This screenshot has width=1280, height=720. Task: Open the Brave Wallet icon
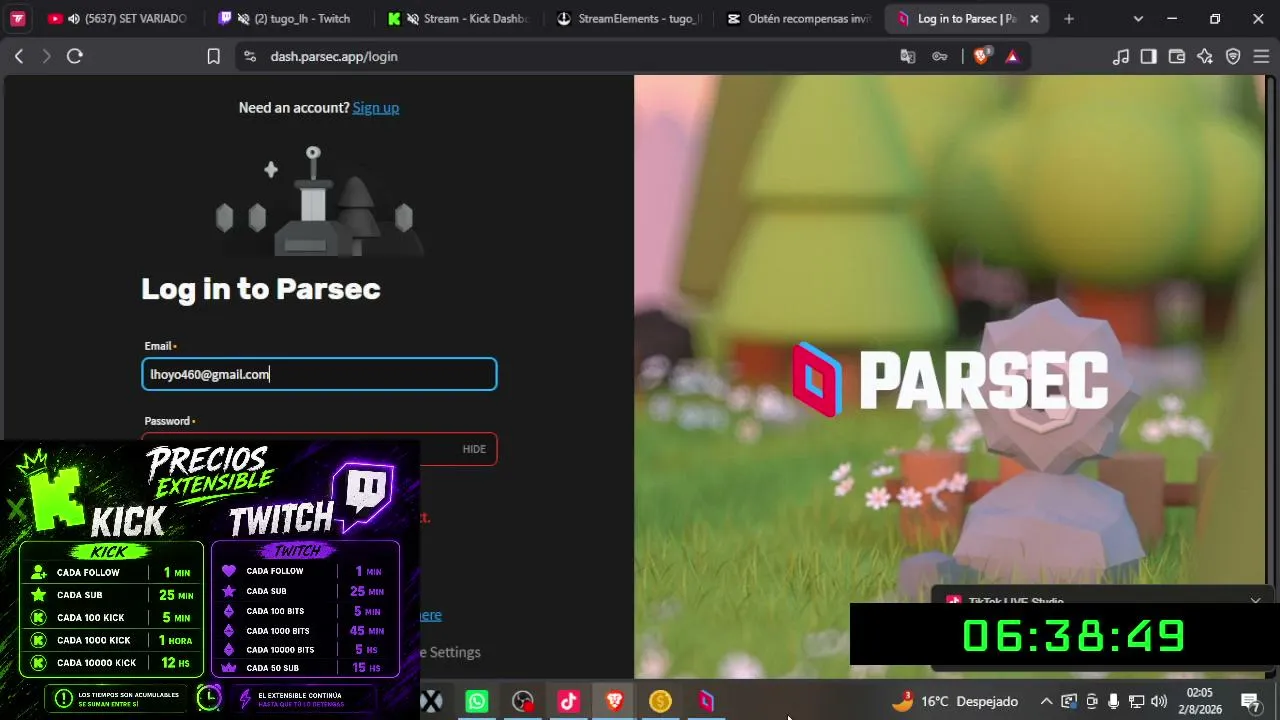pyautogui.click(x=1177, y=57)
